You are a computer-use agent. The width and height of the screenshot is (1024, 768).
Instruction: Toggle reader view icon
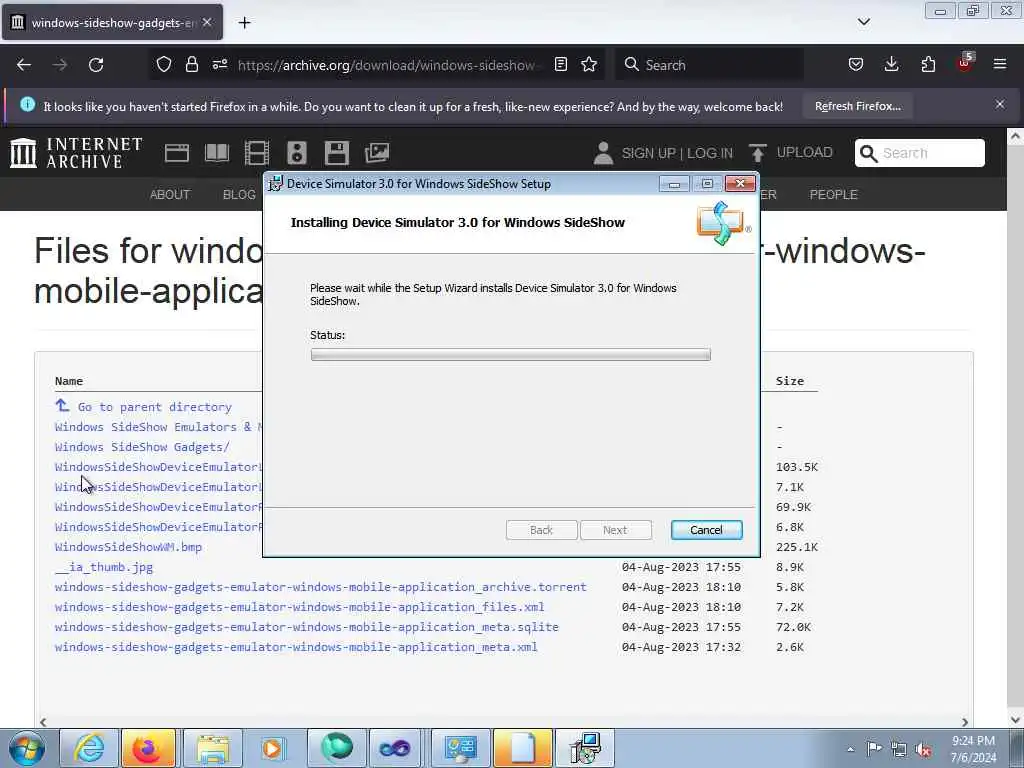560,65
